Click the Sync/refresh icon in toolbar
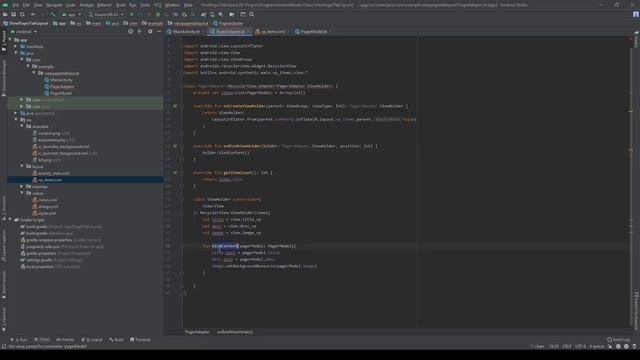Viewport: 640px width, 360px height. [x=22, y=14]
